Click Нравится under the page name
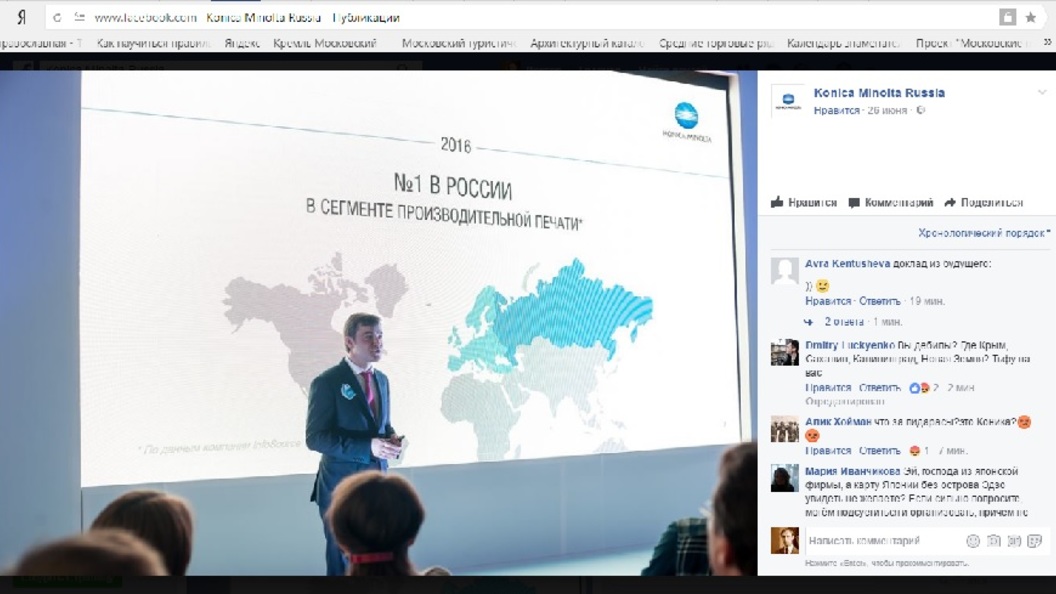The height and width of the screenshot is (594, 1056). point(836,110)
